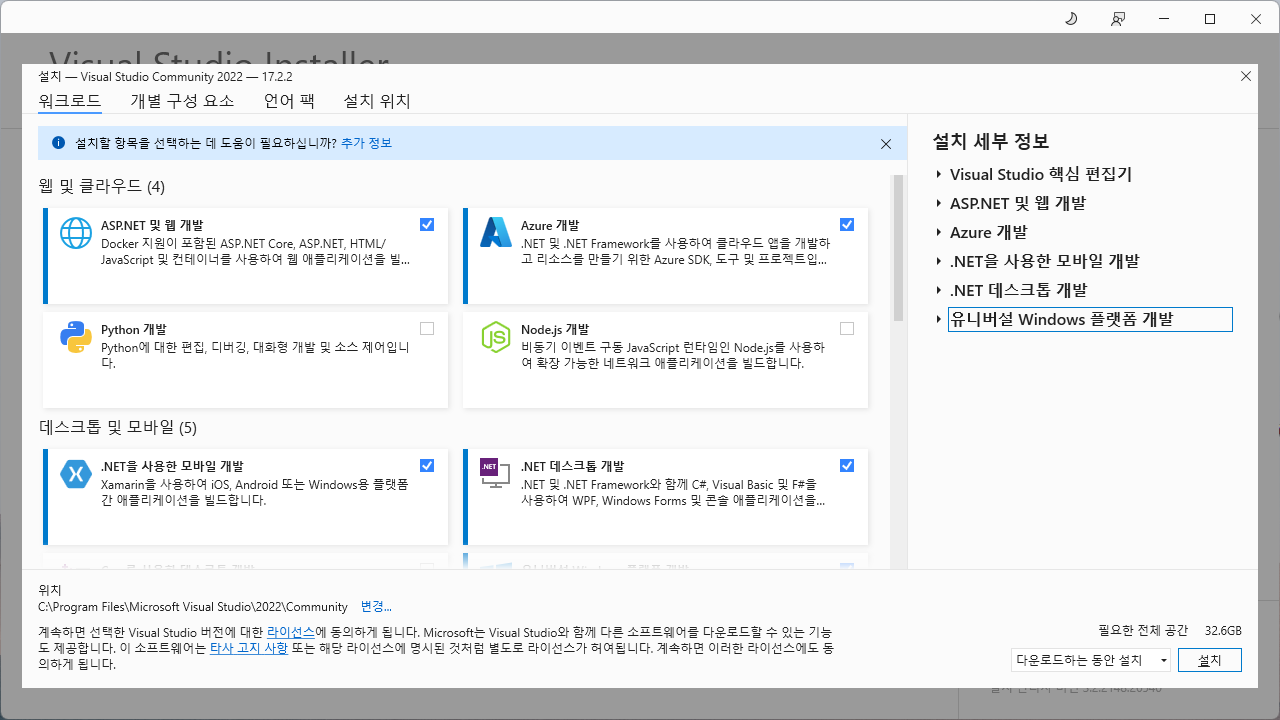Expand Visual Studio 핵심 편집기 details
The width and height of the screenshot is (1280, 720).
pos(939,174)
